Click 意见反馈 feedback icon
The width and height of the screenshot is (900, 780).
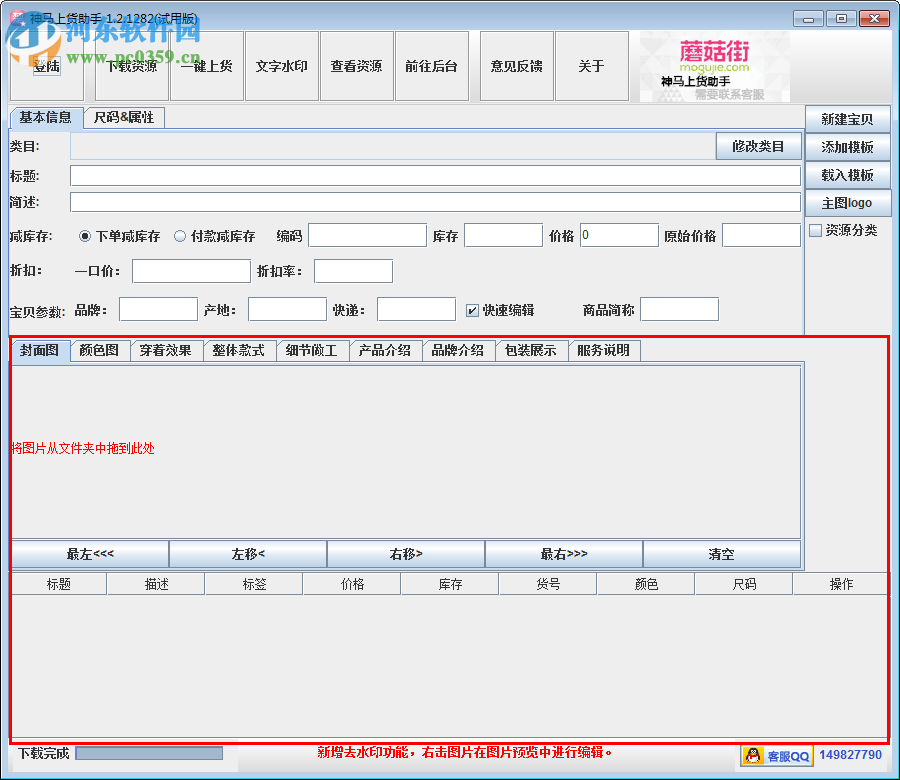(x=516, y=66)
